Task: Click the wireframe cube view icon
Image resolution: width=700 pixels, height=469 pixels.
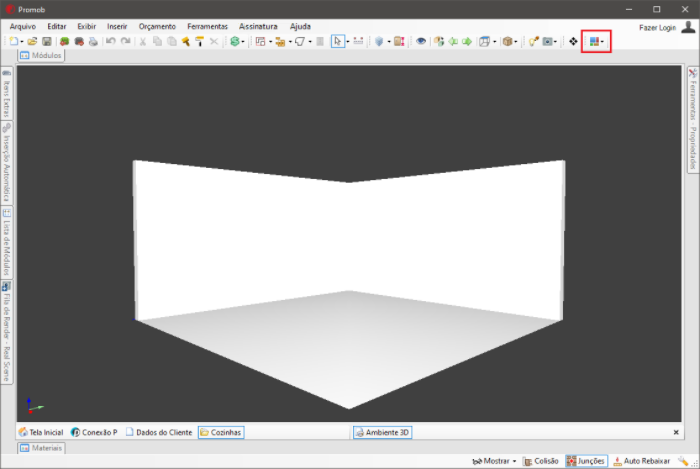Action: pyautogui.click(x=484, y=42)
